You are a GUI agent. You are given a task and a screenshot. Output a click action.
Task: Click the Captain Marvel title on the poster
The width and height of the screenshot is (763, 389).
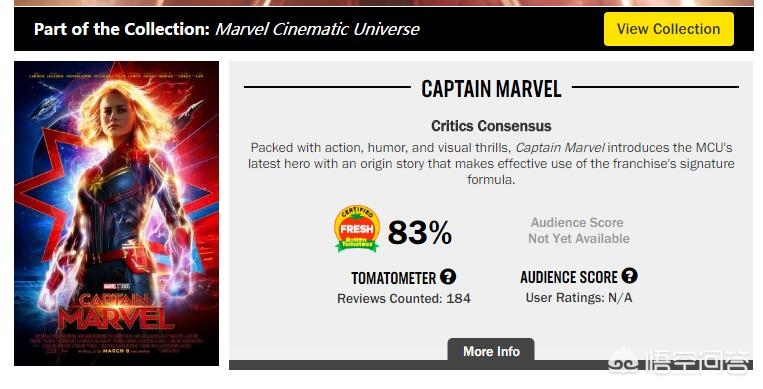tap(116, 312)
